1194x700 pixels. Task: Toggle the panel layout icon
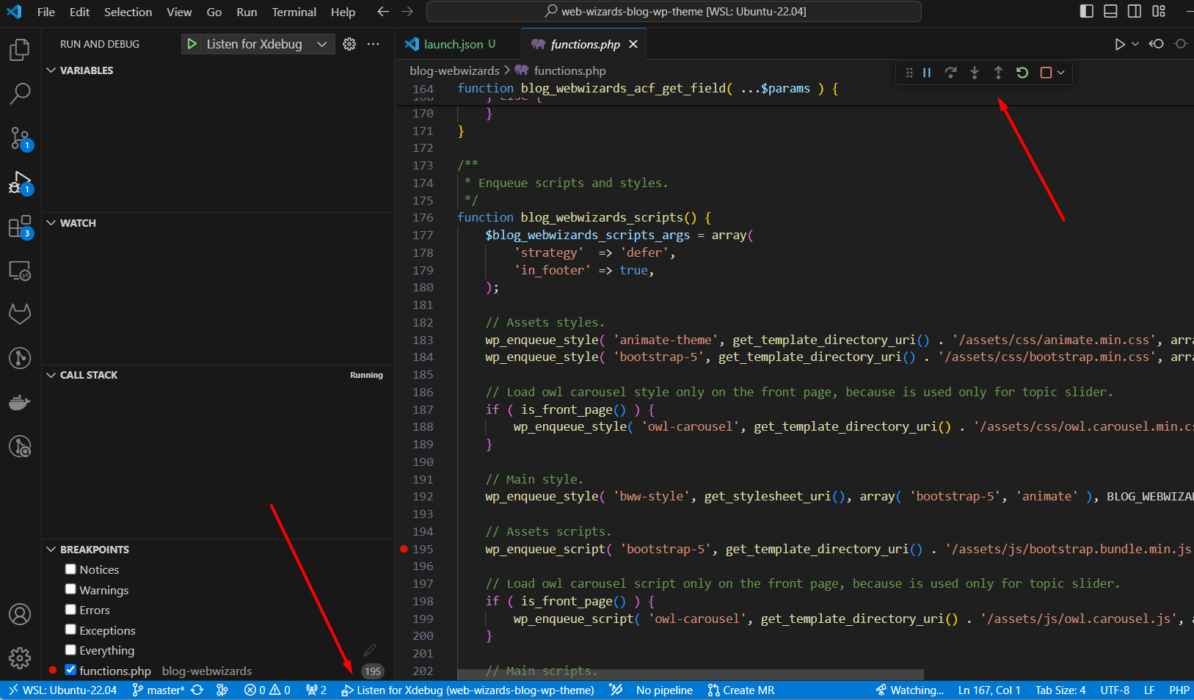[1110, 11]
